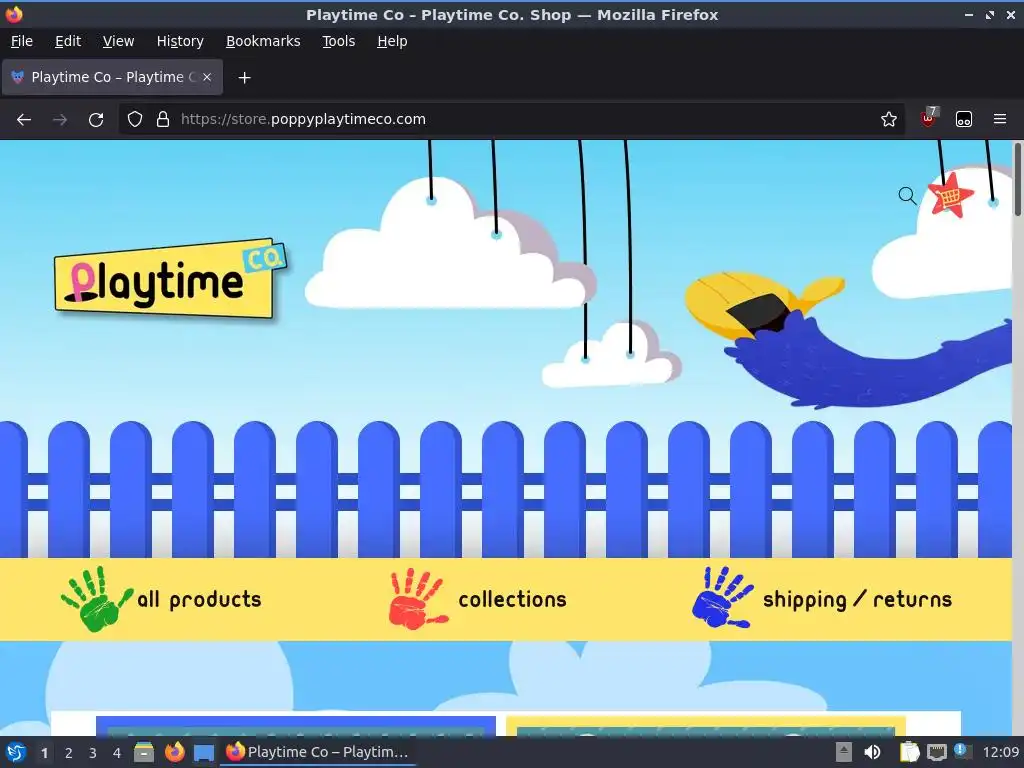Open the File menu
This screenshot has height=768, width=1024.
pos(22,41)
